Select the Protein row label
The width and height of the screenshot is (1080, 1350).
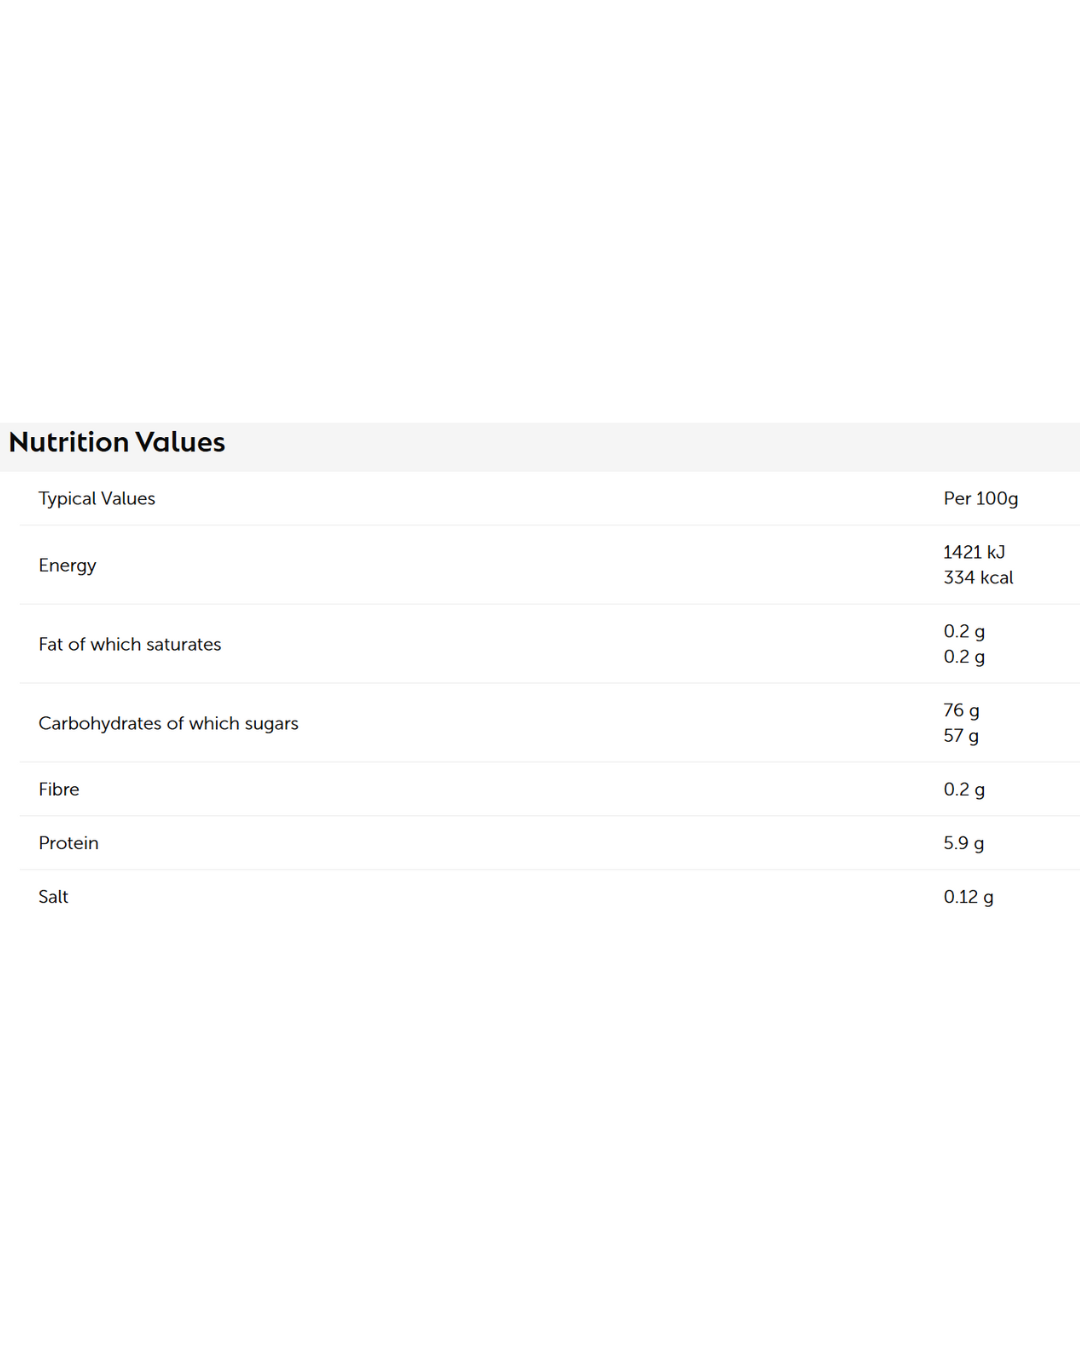point(68,843)
